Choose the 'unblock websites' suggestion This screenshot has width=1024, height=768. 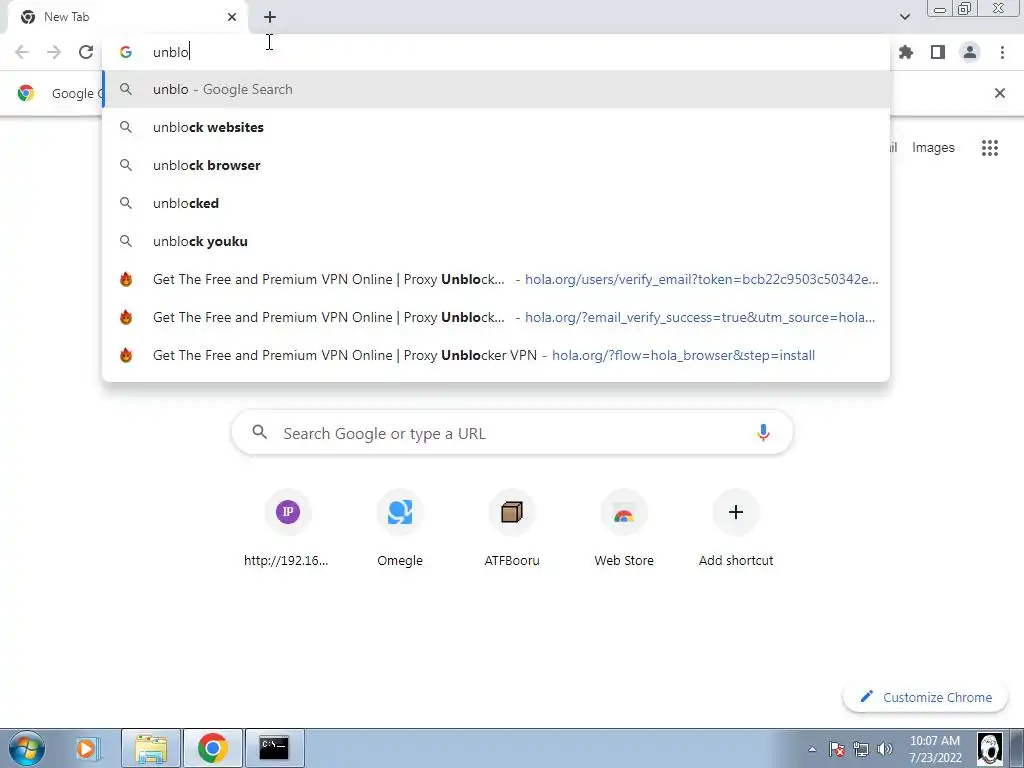[x=496, y=127]
